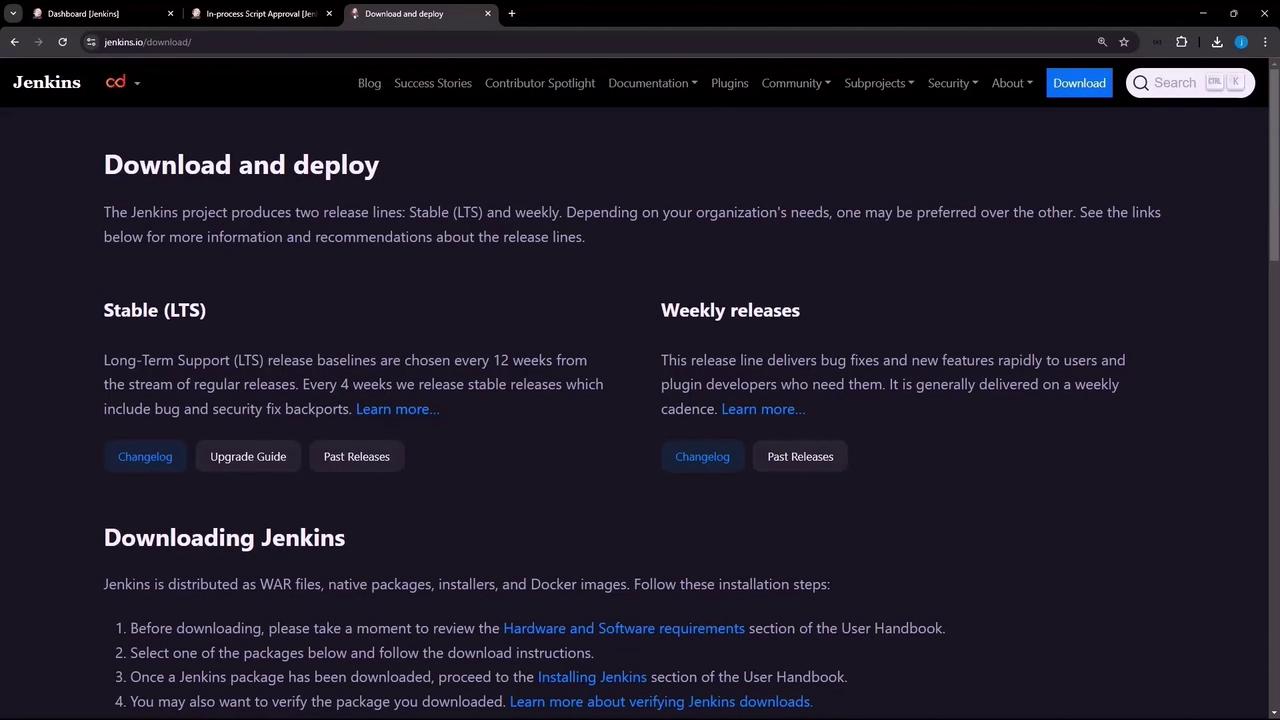1280x720 pixels.
Task: Open a new browser tab
Action: (x=512, y=13)
